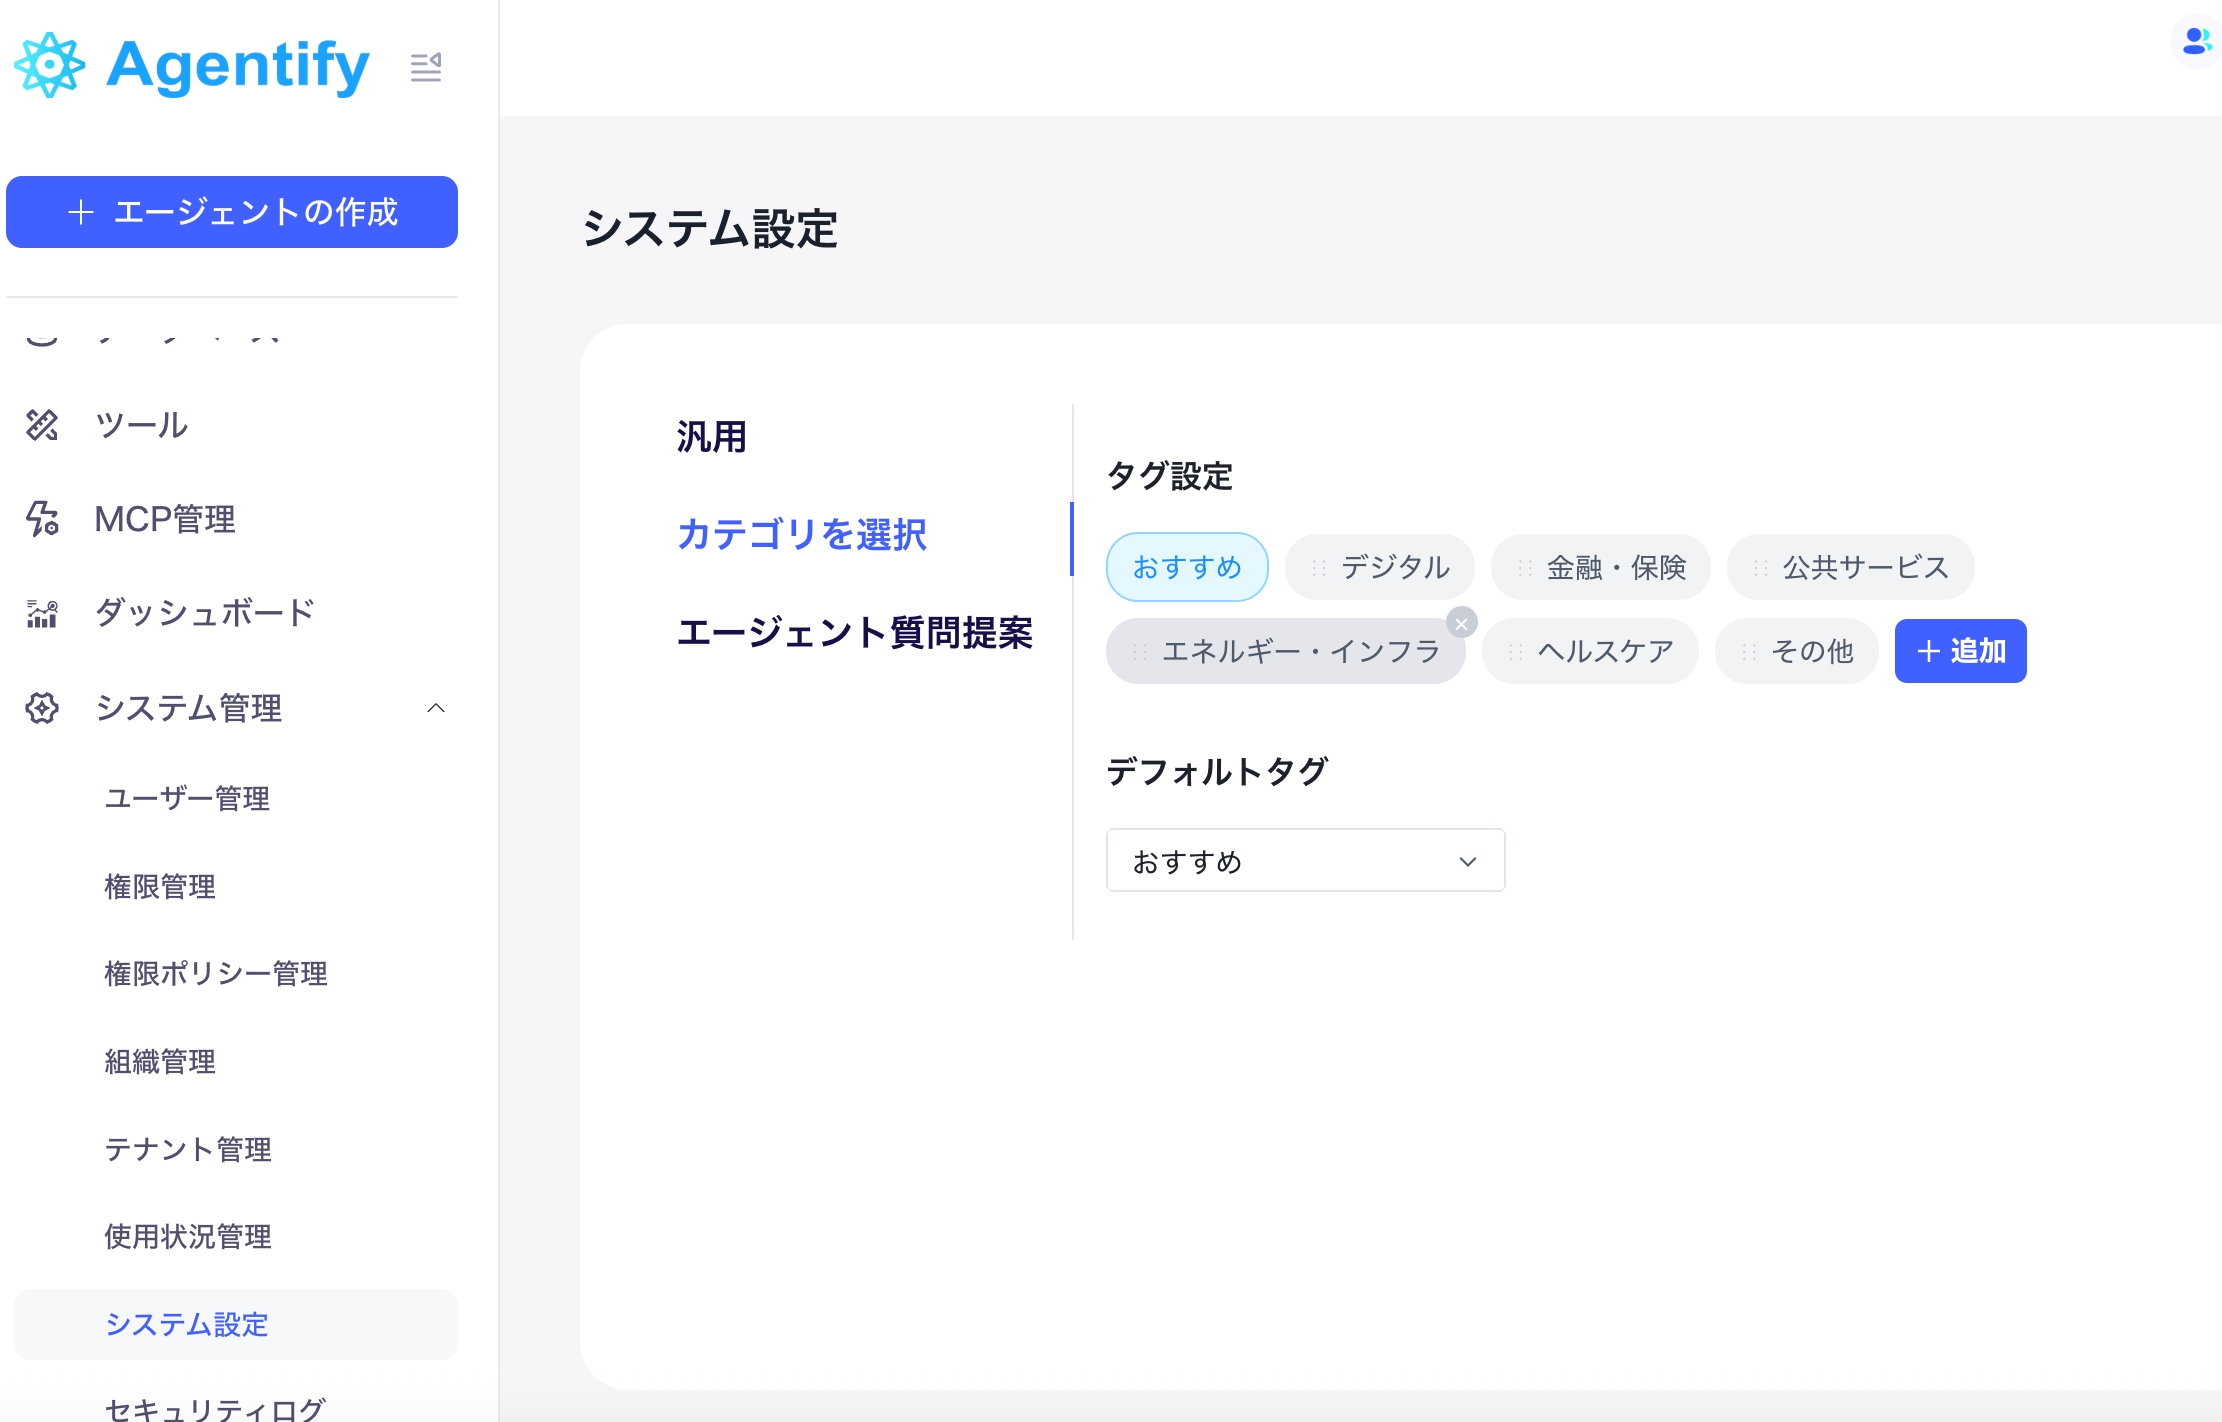
Task: Open the 汎用 settings tab
Action: tap(711, 437)
